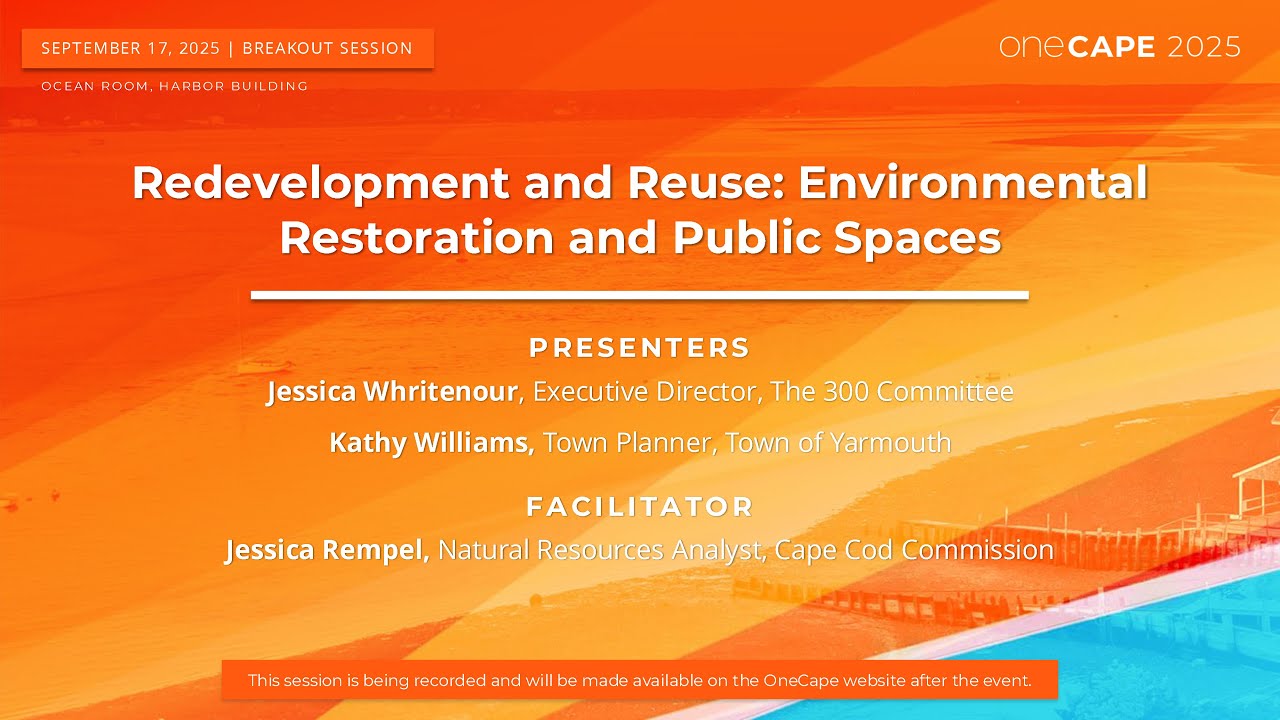
Task: Click the Kathy Williams presenter line
Action: click(x=640, y=442)
